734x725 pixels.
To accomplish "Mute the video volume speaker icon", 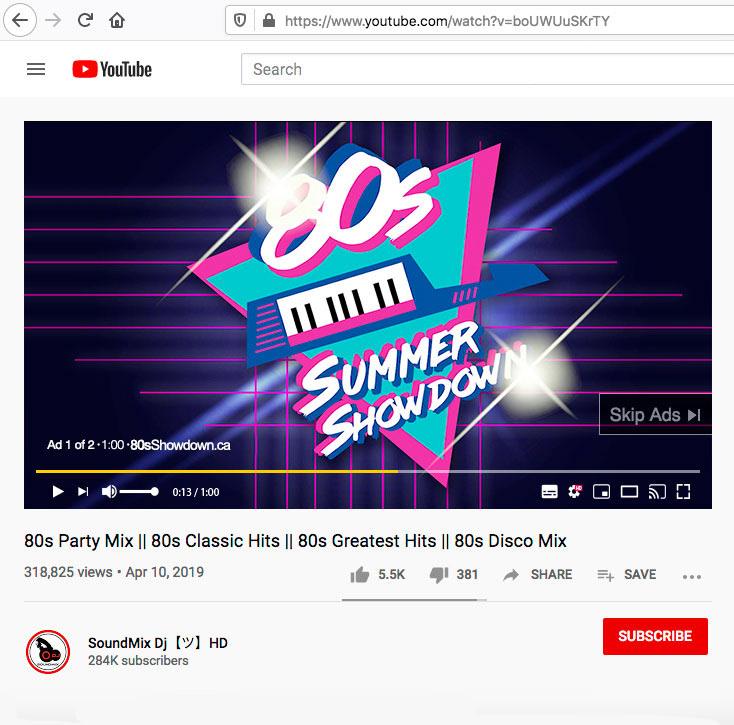I will coord(109,491).
